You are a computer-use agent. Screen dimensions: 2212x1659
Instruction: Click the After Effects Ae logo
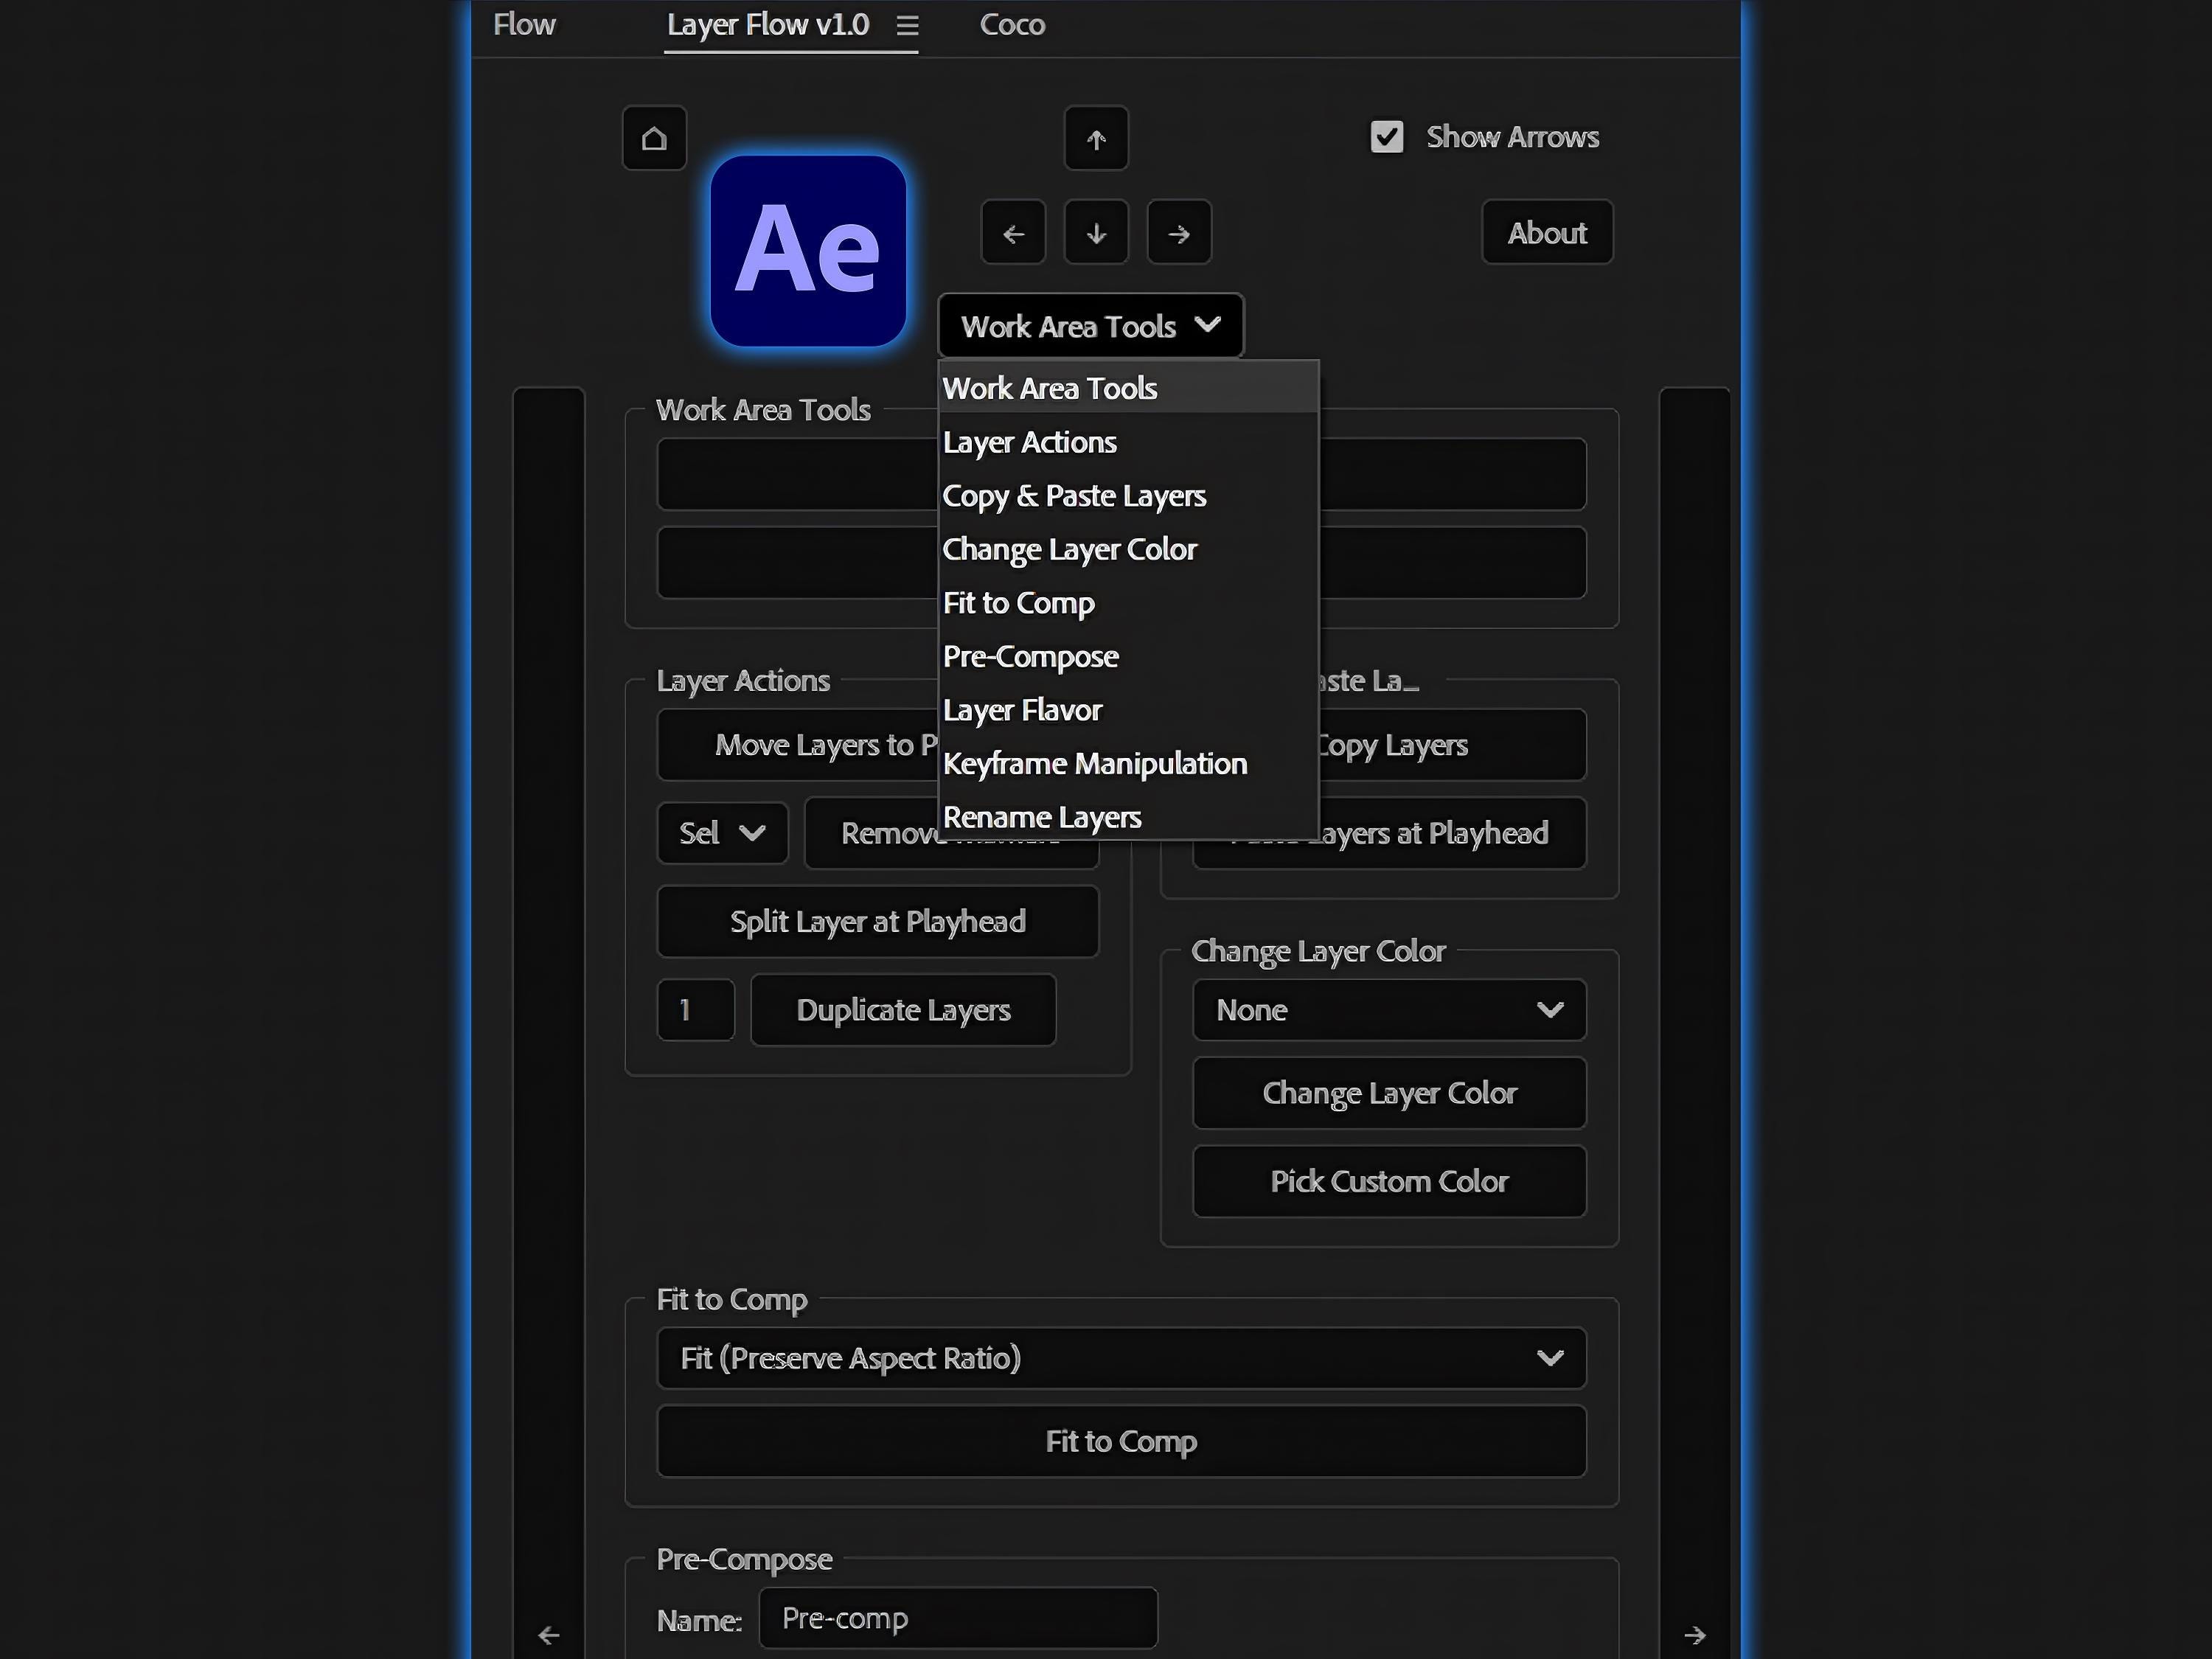pyautogui.click(x=808, y=251)
